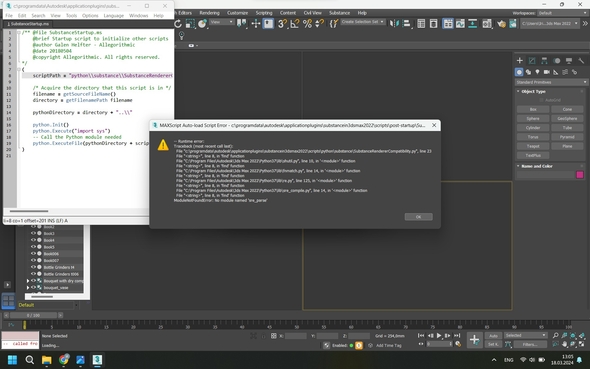The height and width of the screenshot is (369, 590).
Task: Open the Motion panel tab icon
Action: click(557, 61)
